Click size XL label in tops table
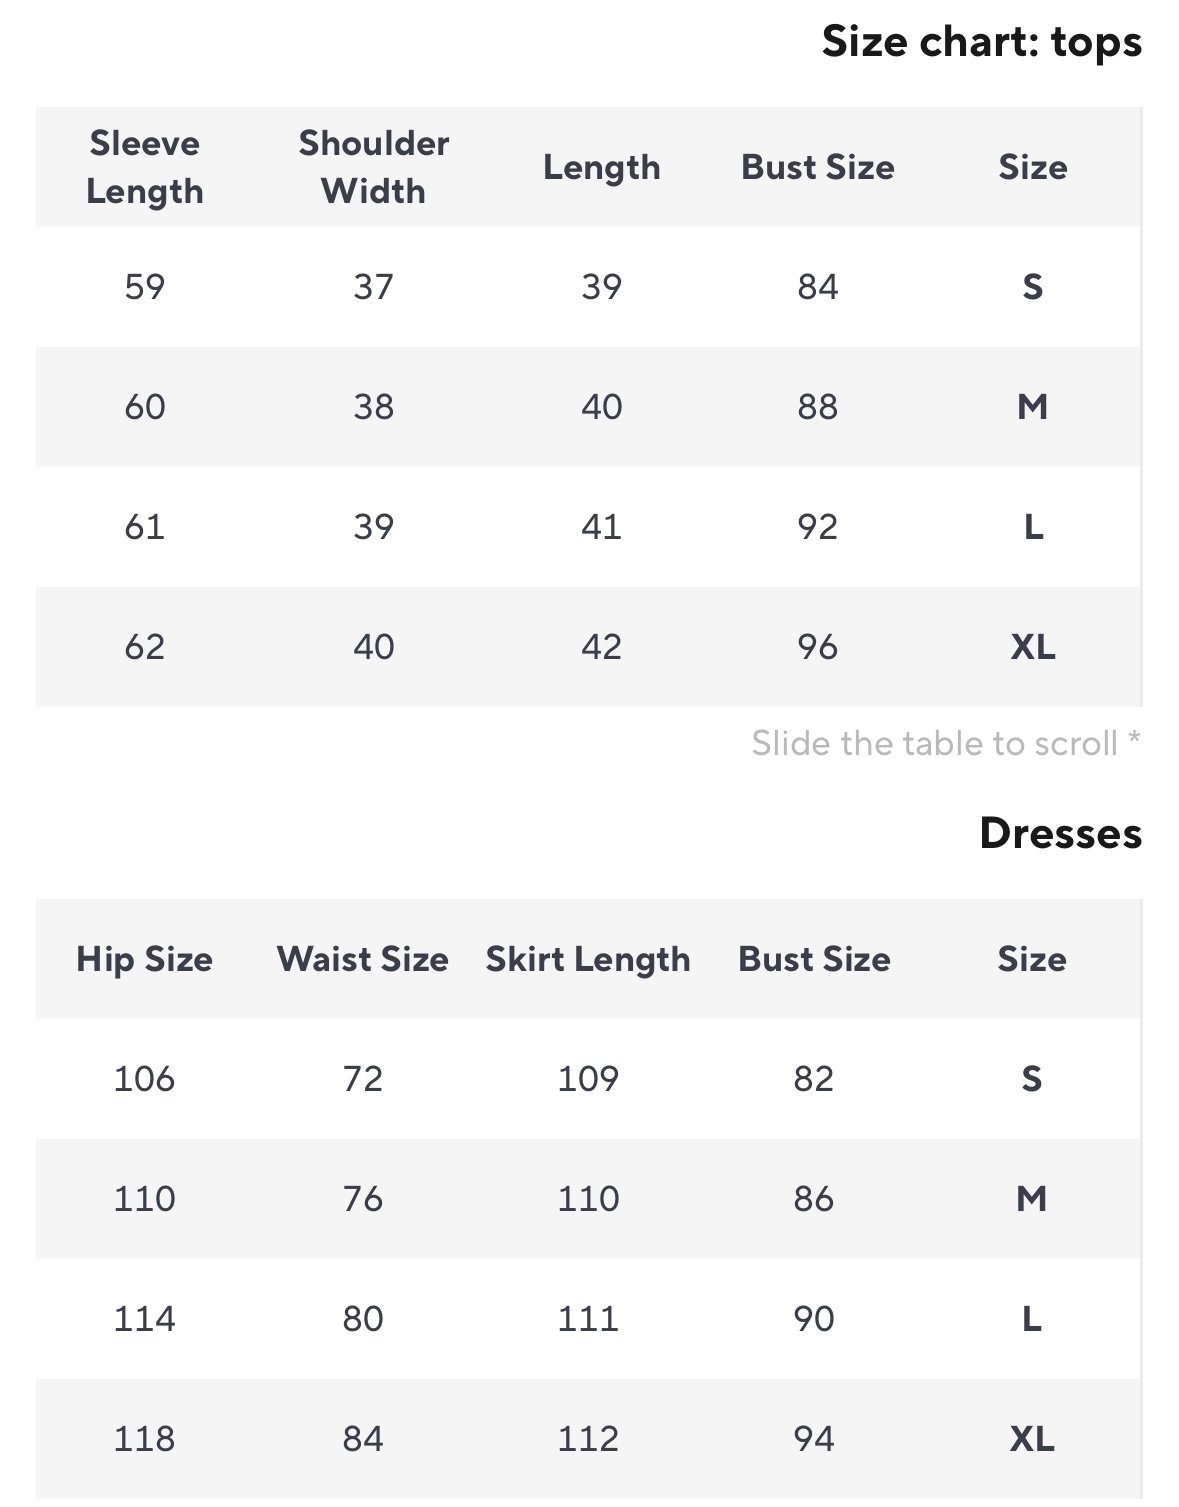The image size is (1179, 1507). point(1032,647)
